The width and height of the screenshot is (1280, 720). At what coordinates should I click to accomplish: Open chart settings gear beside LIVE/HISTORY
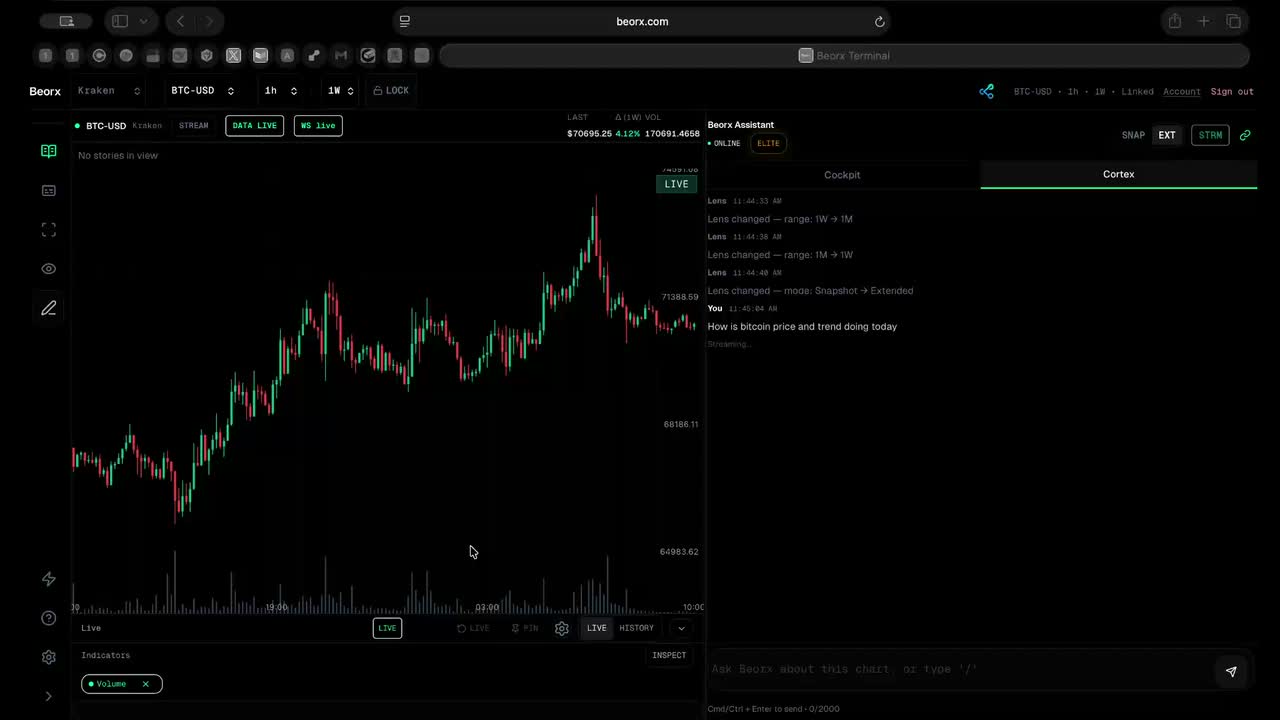pyautogui.click(x=562, y=628)
